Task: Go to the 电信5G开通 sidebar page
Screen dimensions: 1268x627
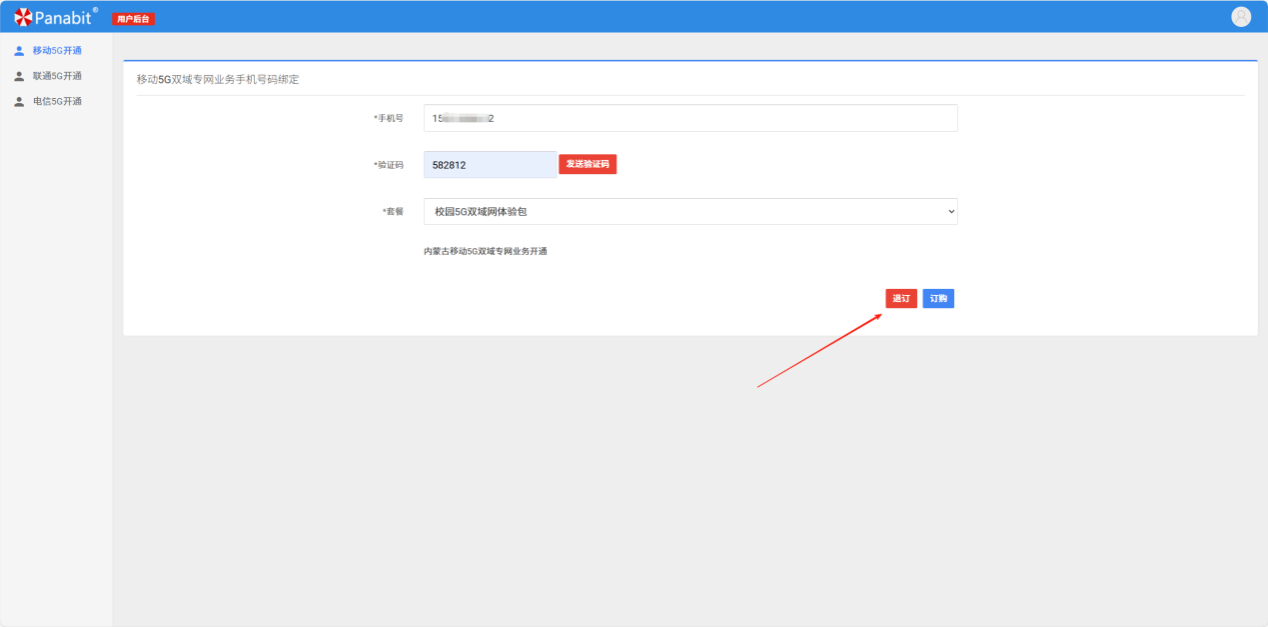Action: (x=57, y=101)
